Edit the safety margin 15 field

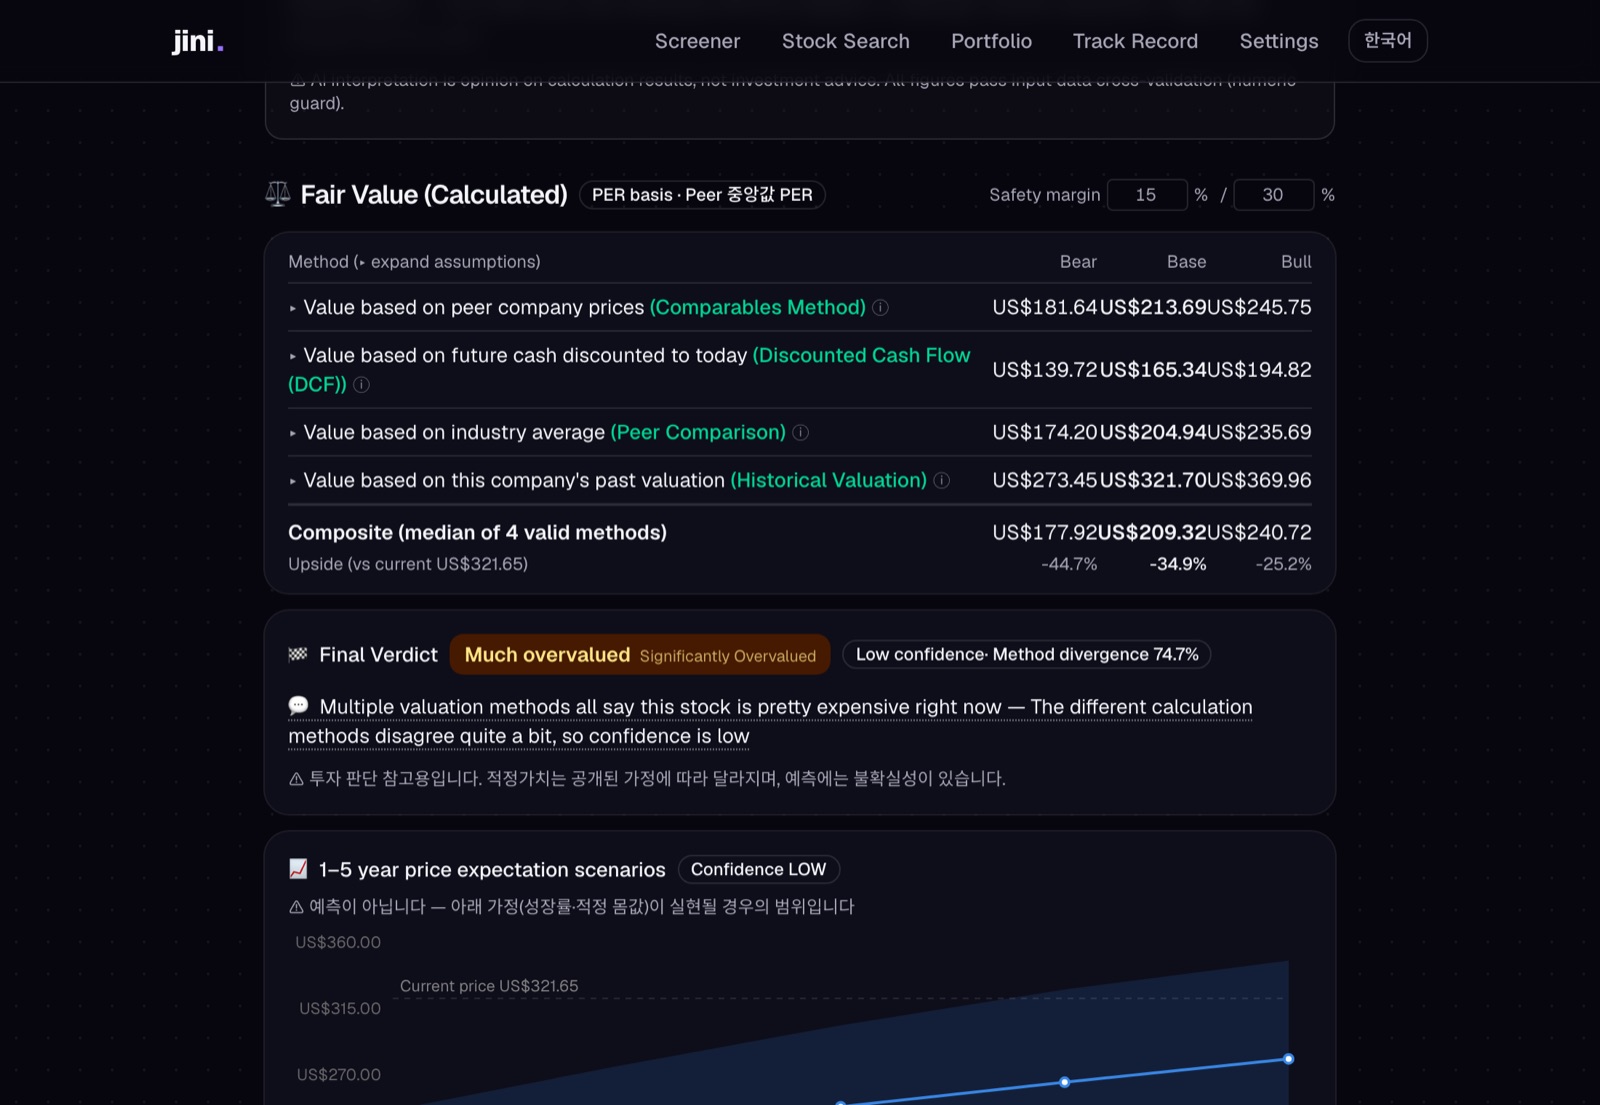click(x=1146, y=195)
